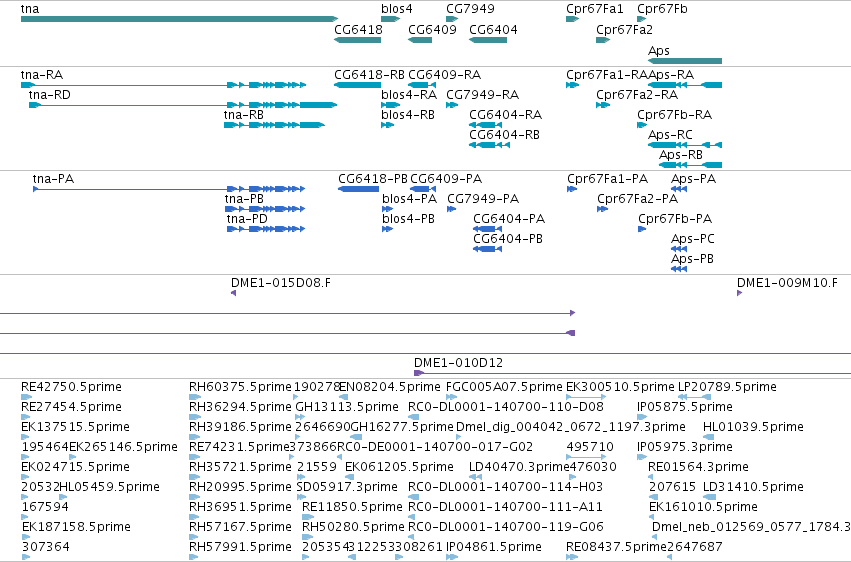
Task: Select the tna-PB protein label
Action: [244, 199]
